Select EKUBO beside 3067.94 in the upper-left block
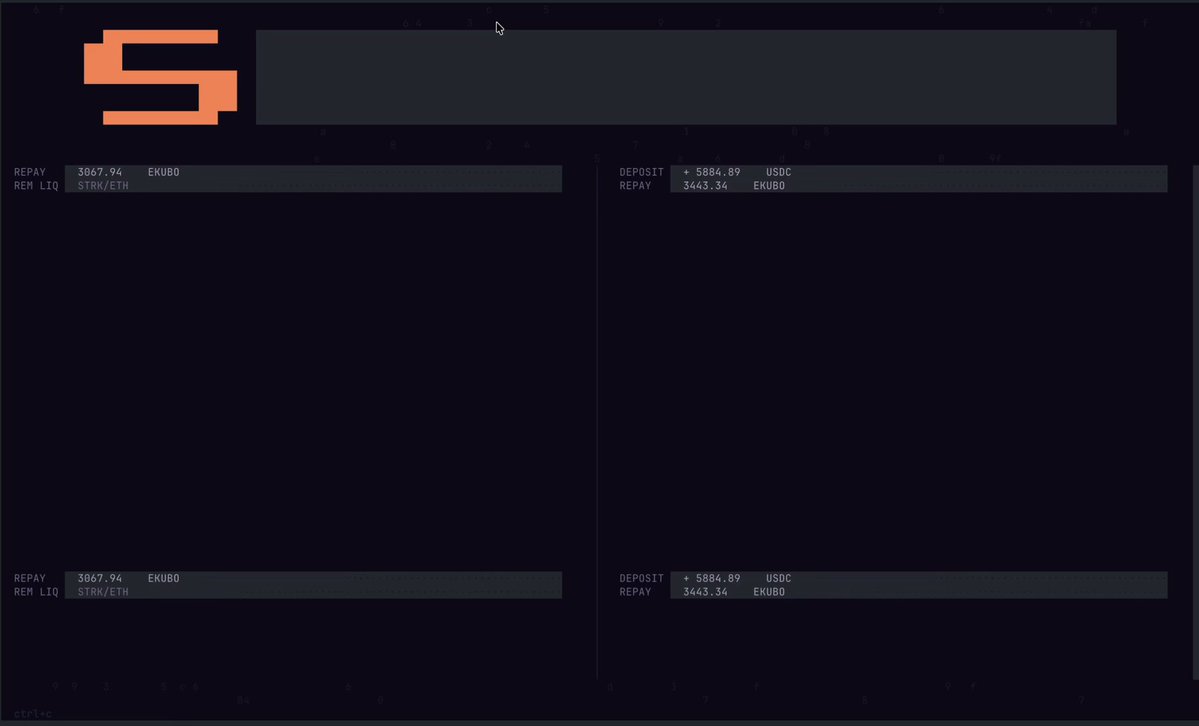1199x726 pixels. (164, 172)
